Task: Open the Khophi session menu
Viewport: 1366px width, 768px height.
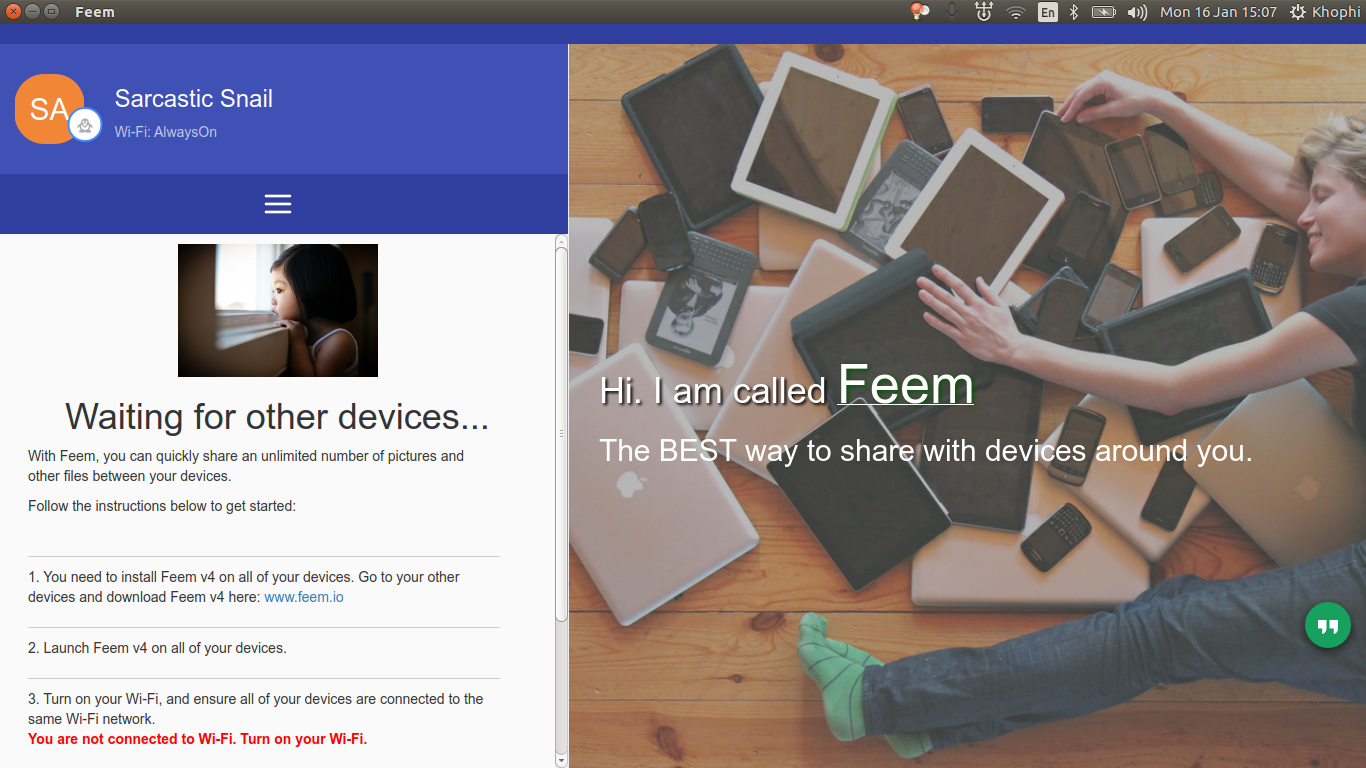Action: (x=1325, y=12)
